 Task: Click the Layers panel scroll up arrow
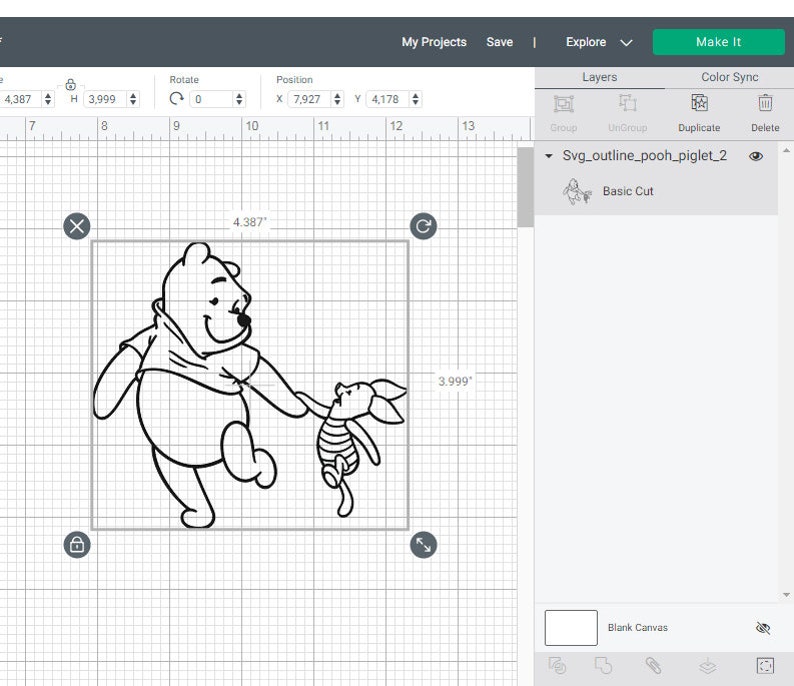786,150
